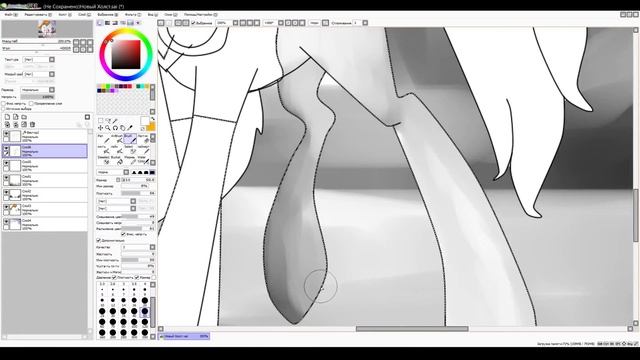
Task: Click the Redo toolbar button
Action: pyautogui.click(x=169, y=23)
